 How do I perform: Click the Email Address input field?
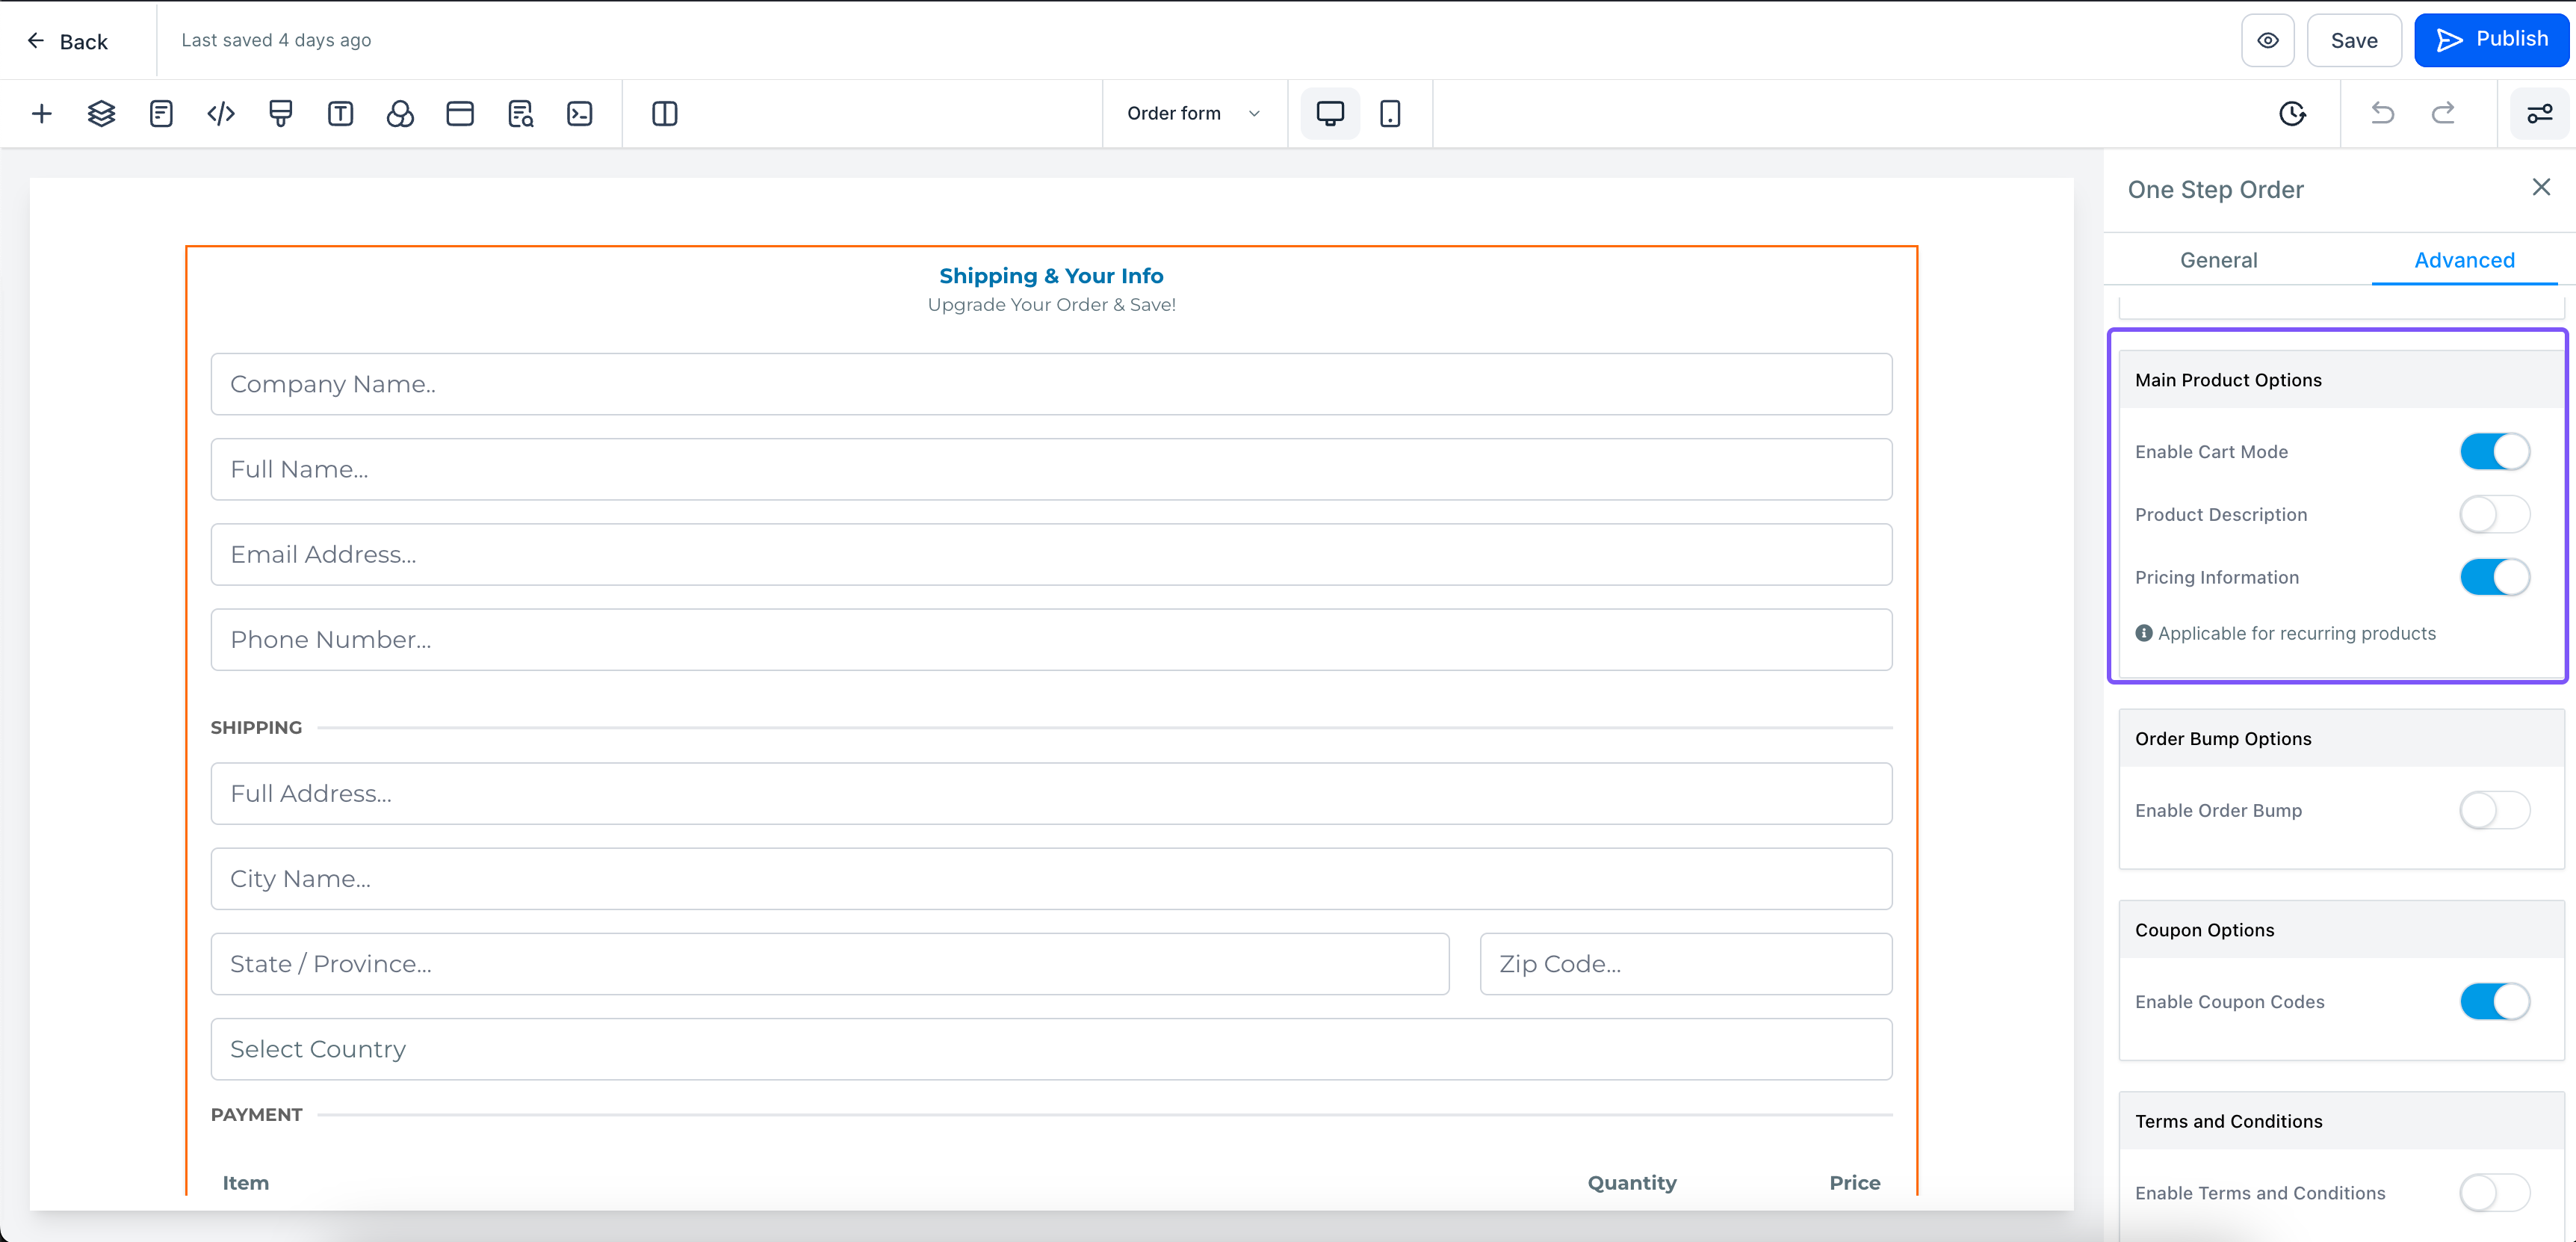pos(1051,555)
